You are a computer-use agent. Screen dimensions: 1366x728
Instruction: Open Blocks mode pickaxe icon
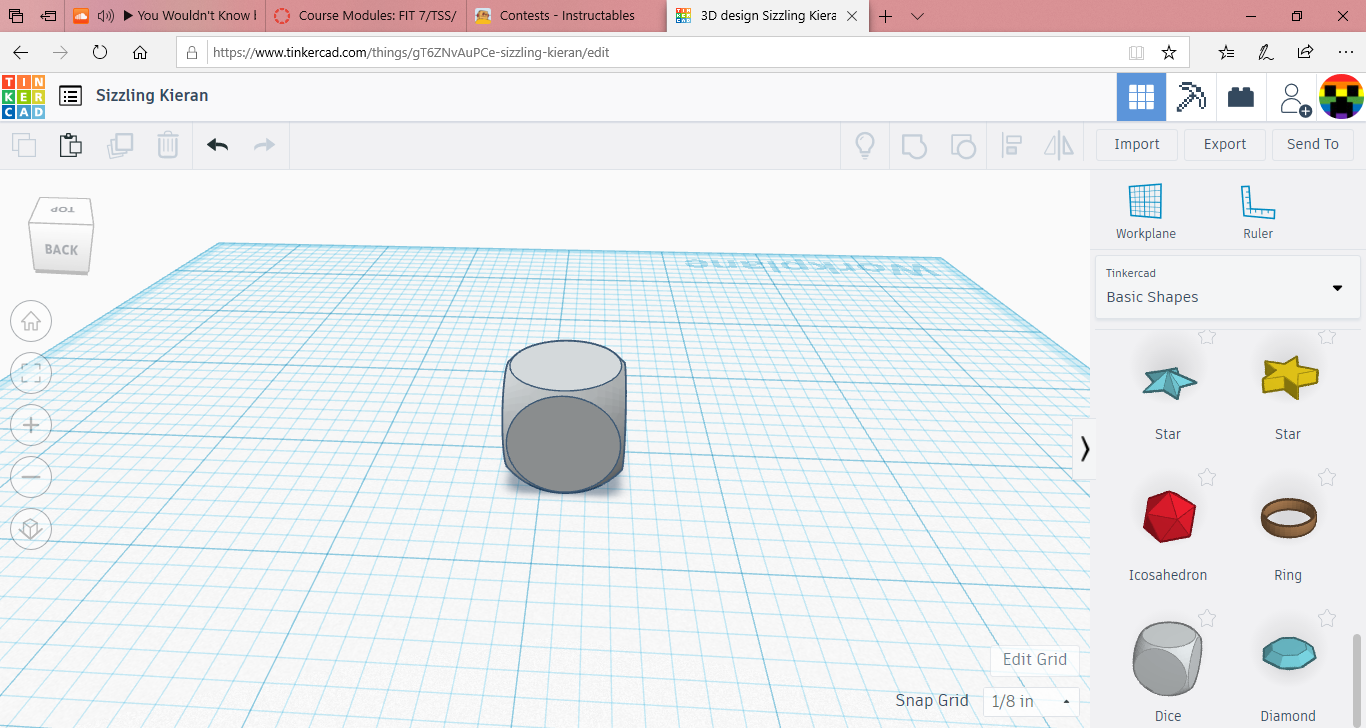(x=1191, y=97)
